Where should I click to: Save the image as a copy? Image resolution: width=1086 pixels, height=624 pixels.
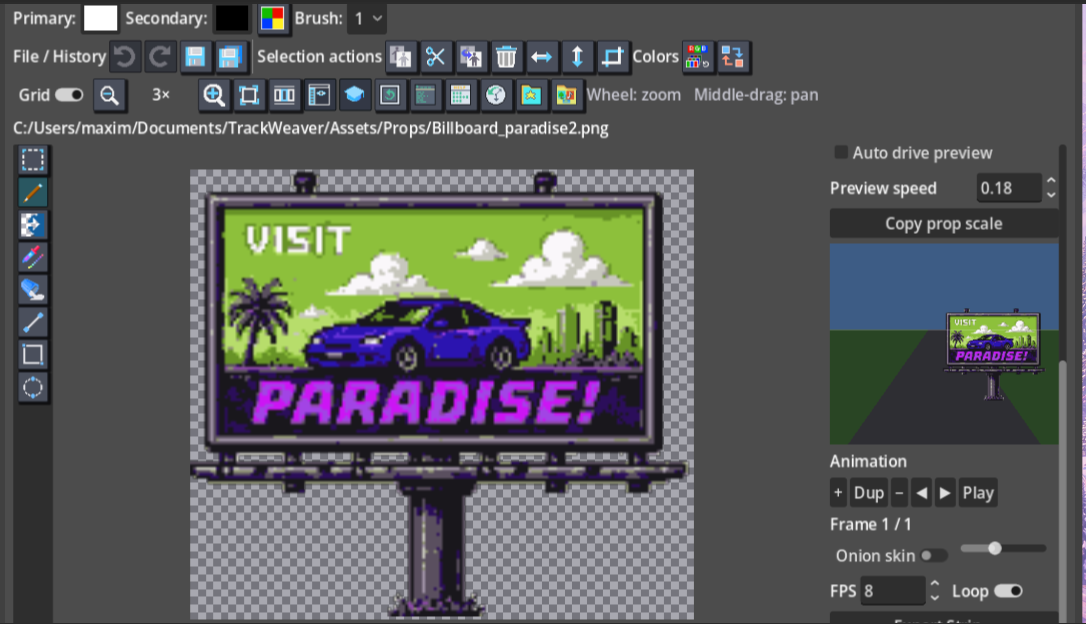pyautogui.click(x=230, y=57)
